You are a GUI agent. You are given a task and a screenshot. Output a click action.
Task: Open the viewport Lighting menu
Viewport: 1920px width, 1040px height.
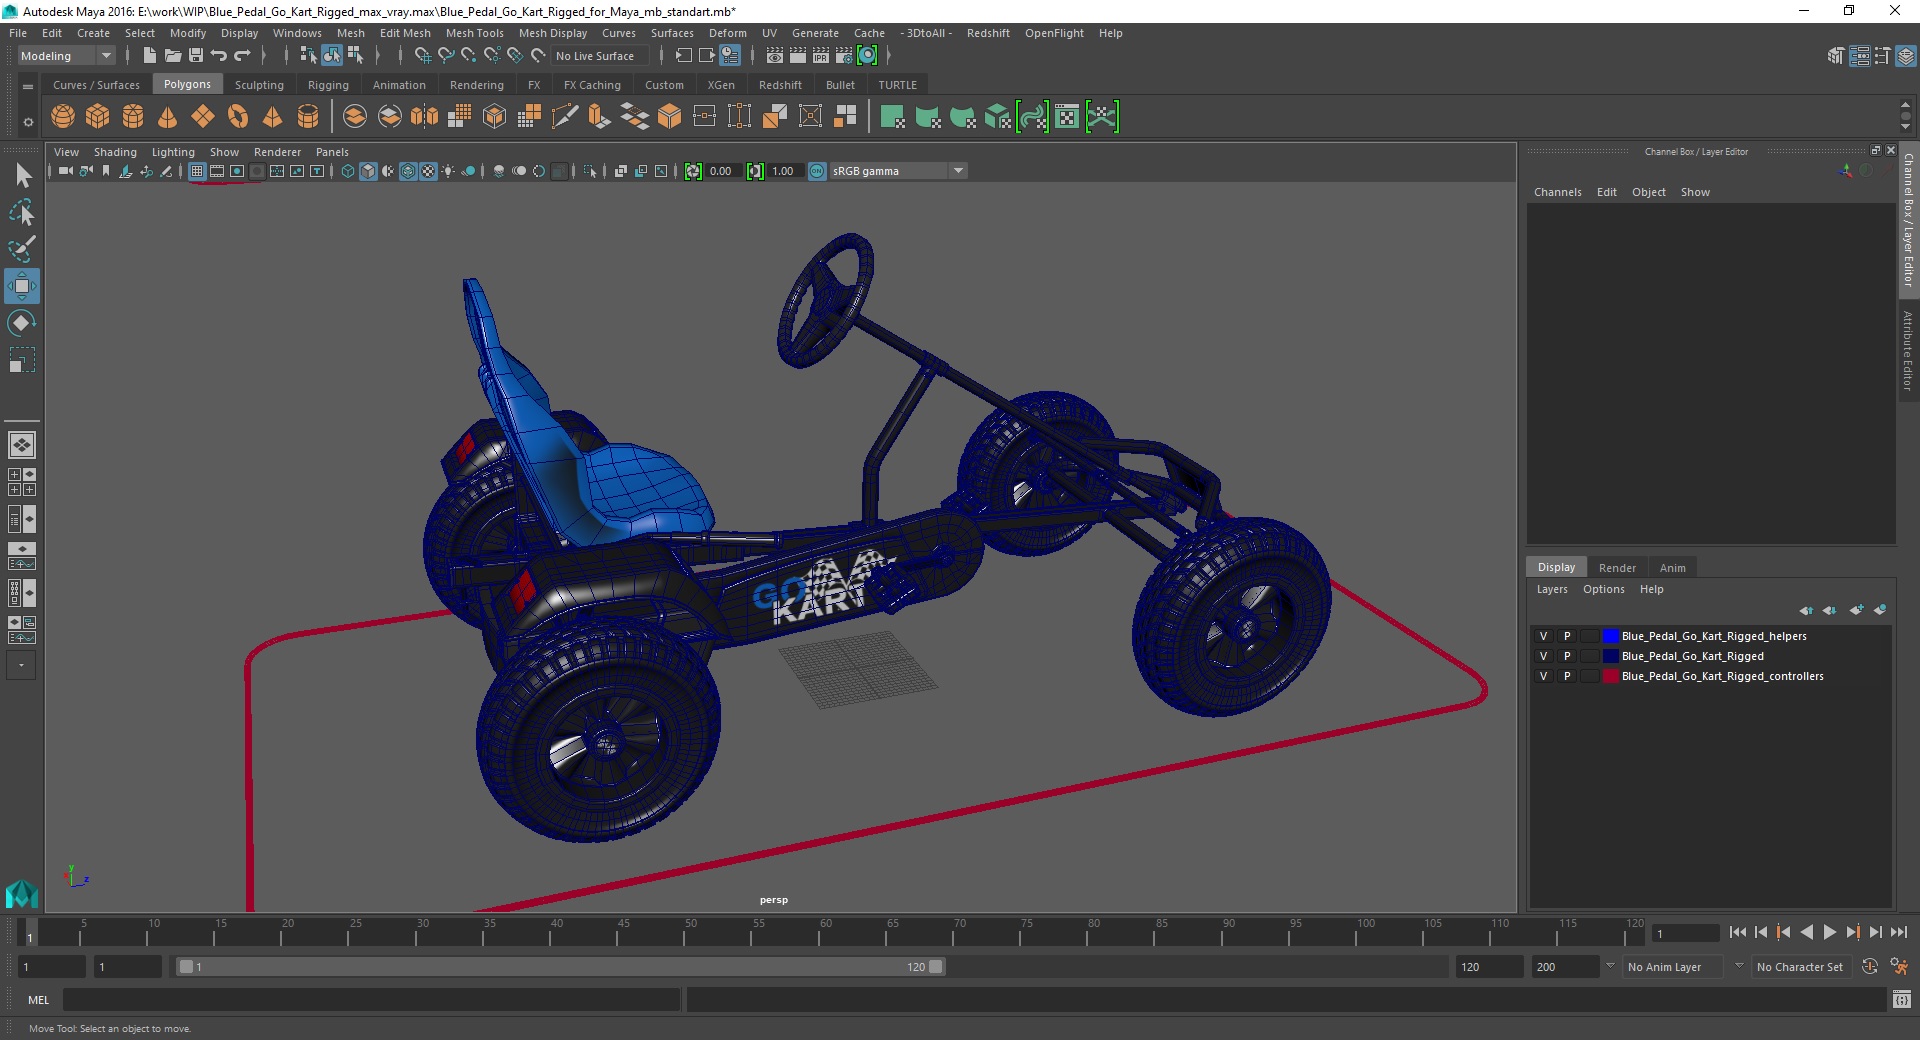(173, 152)
